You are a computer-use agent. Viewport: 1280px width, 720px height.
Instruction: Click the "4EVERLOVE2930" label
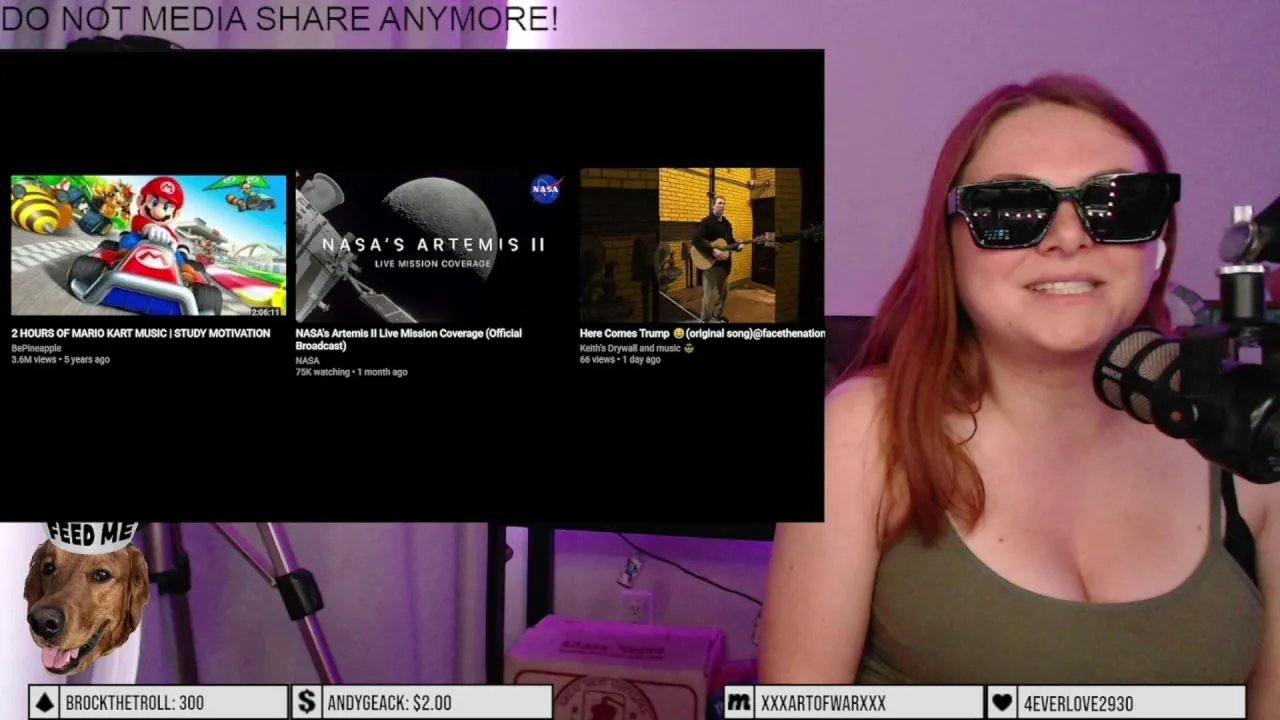click(x=1078, y=704)
